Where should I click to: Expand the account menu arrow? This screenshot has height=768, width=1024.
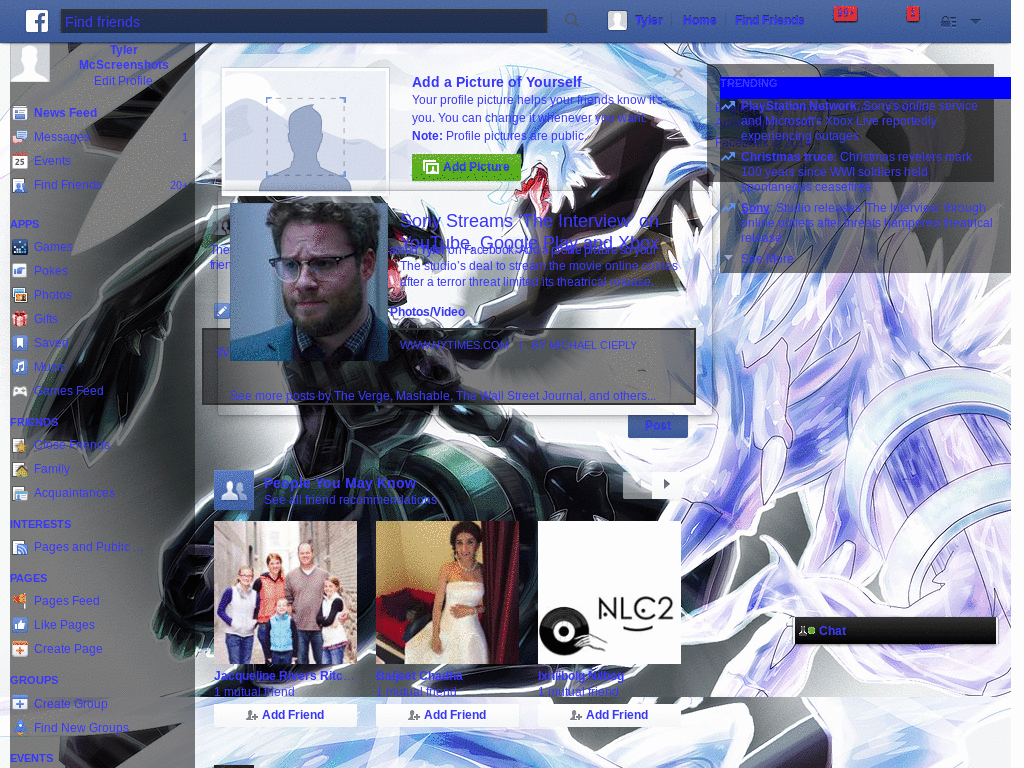pos(976,21)
